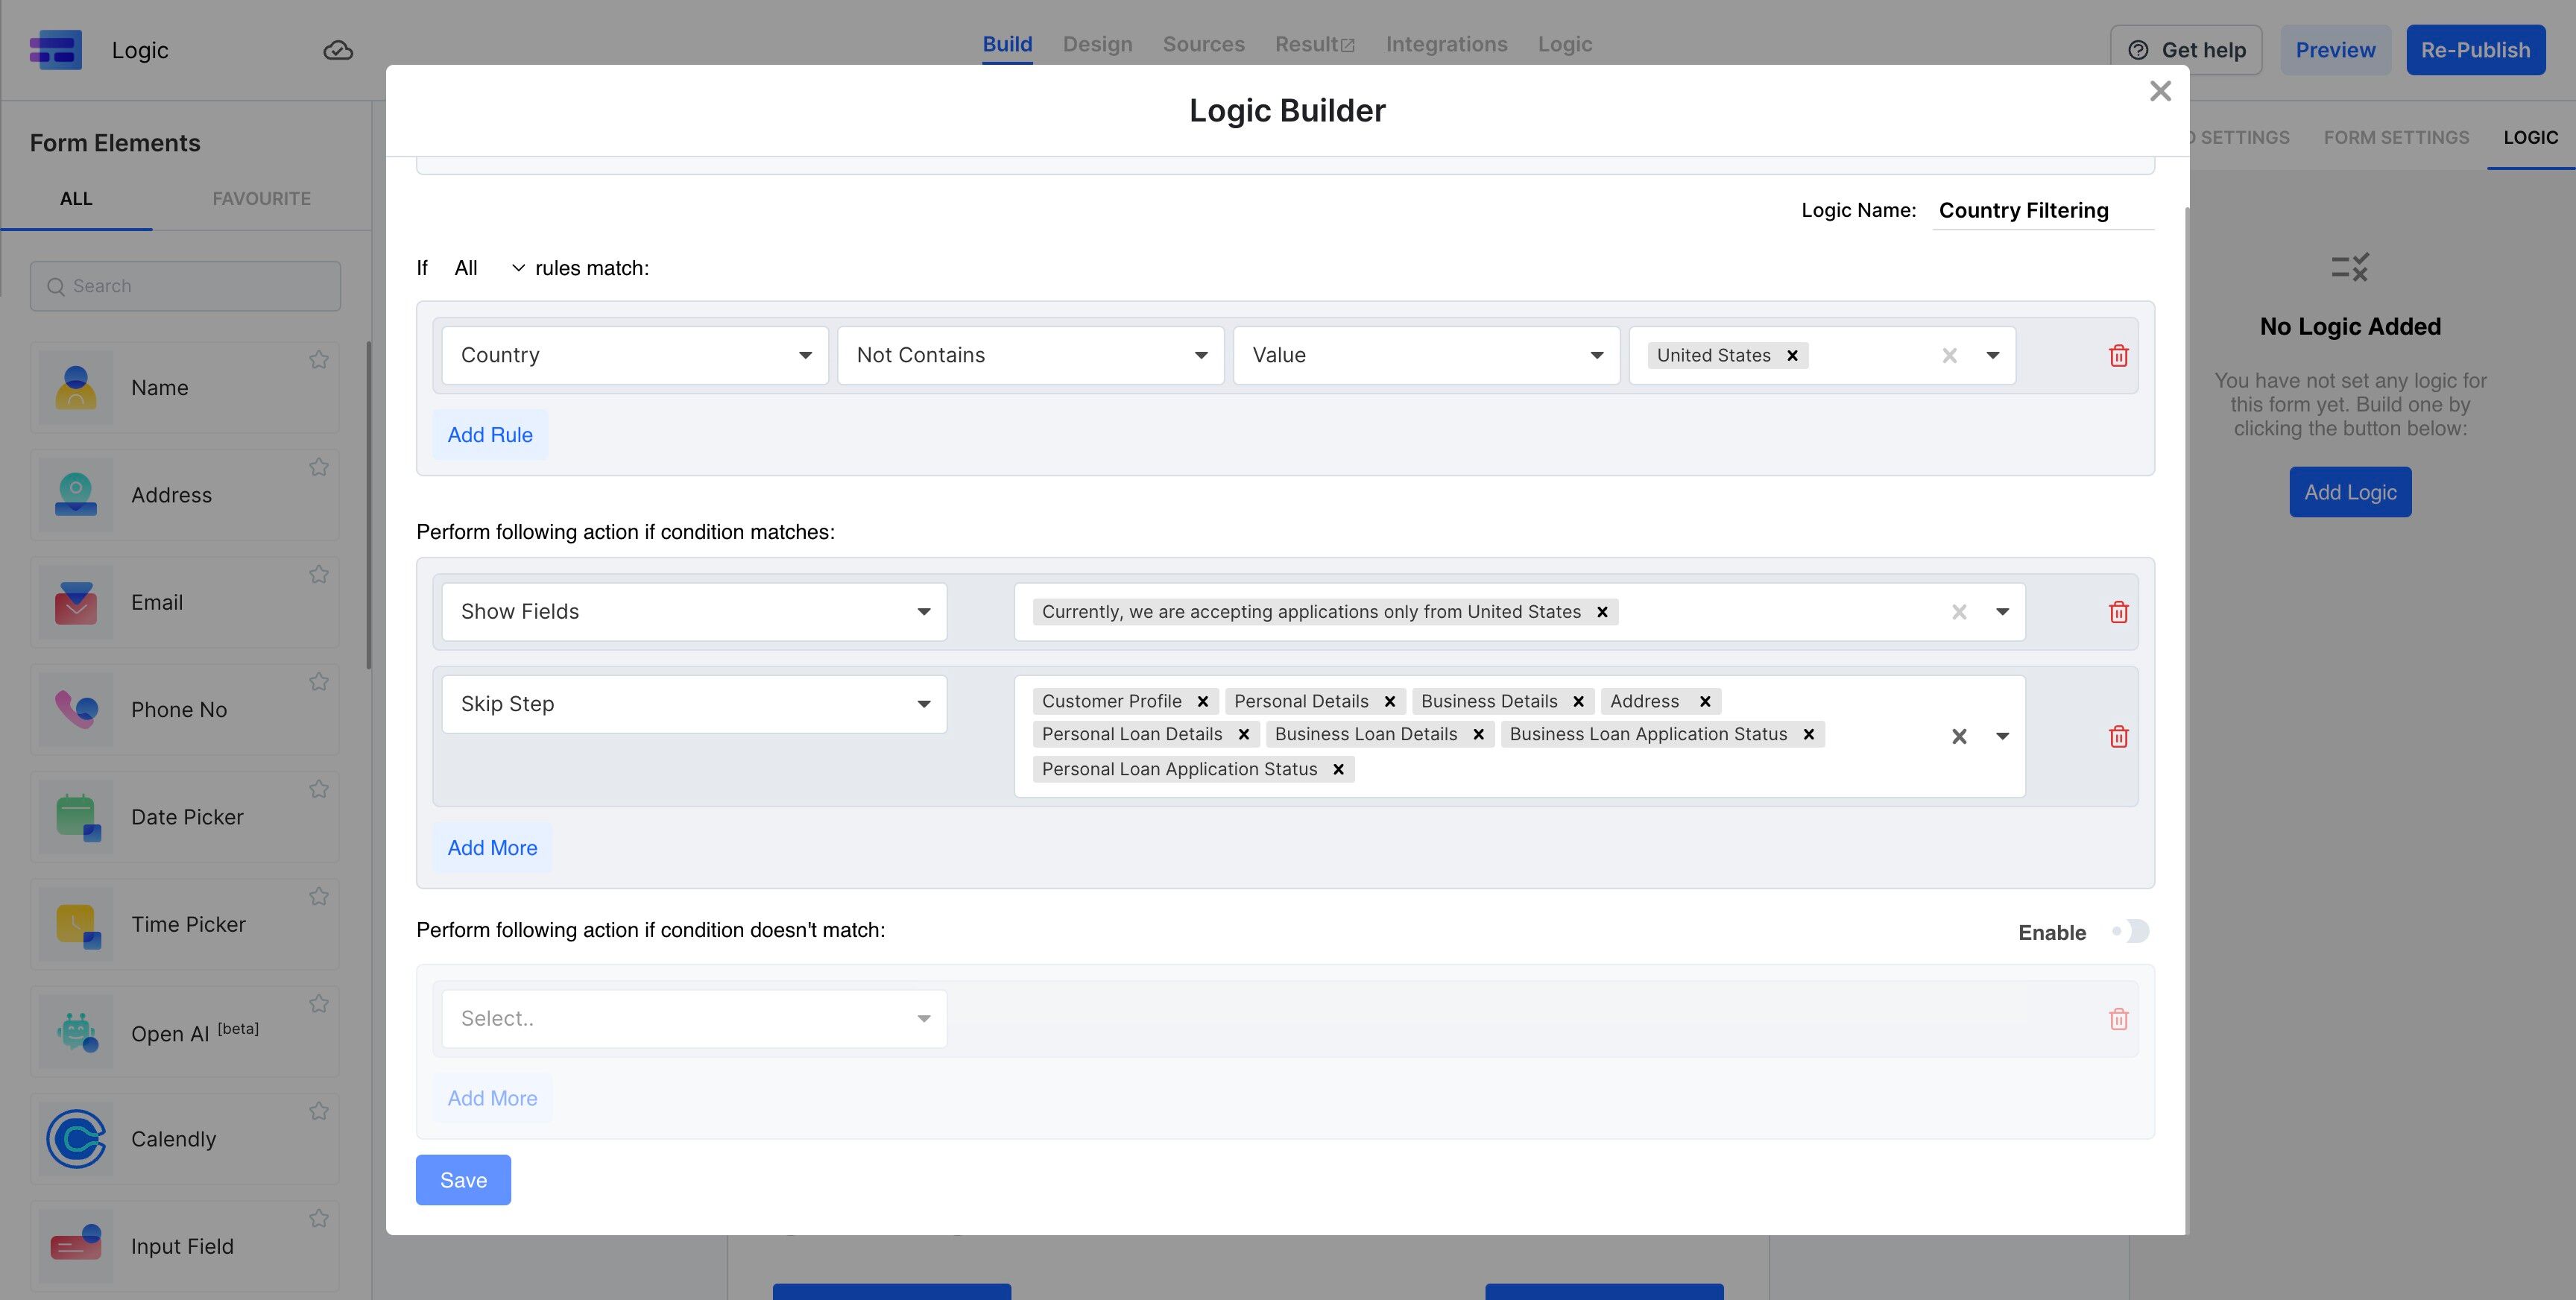The image size is (2576, 1300).
Task: Delete the Show Fields action row
Action: click(2118, 612)
